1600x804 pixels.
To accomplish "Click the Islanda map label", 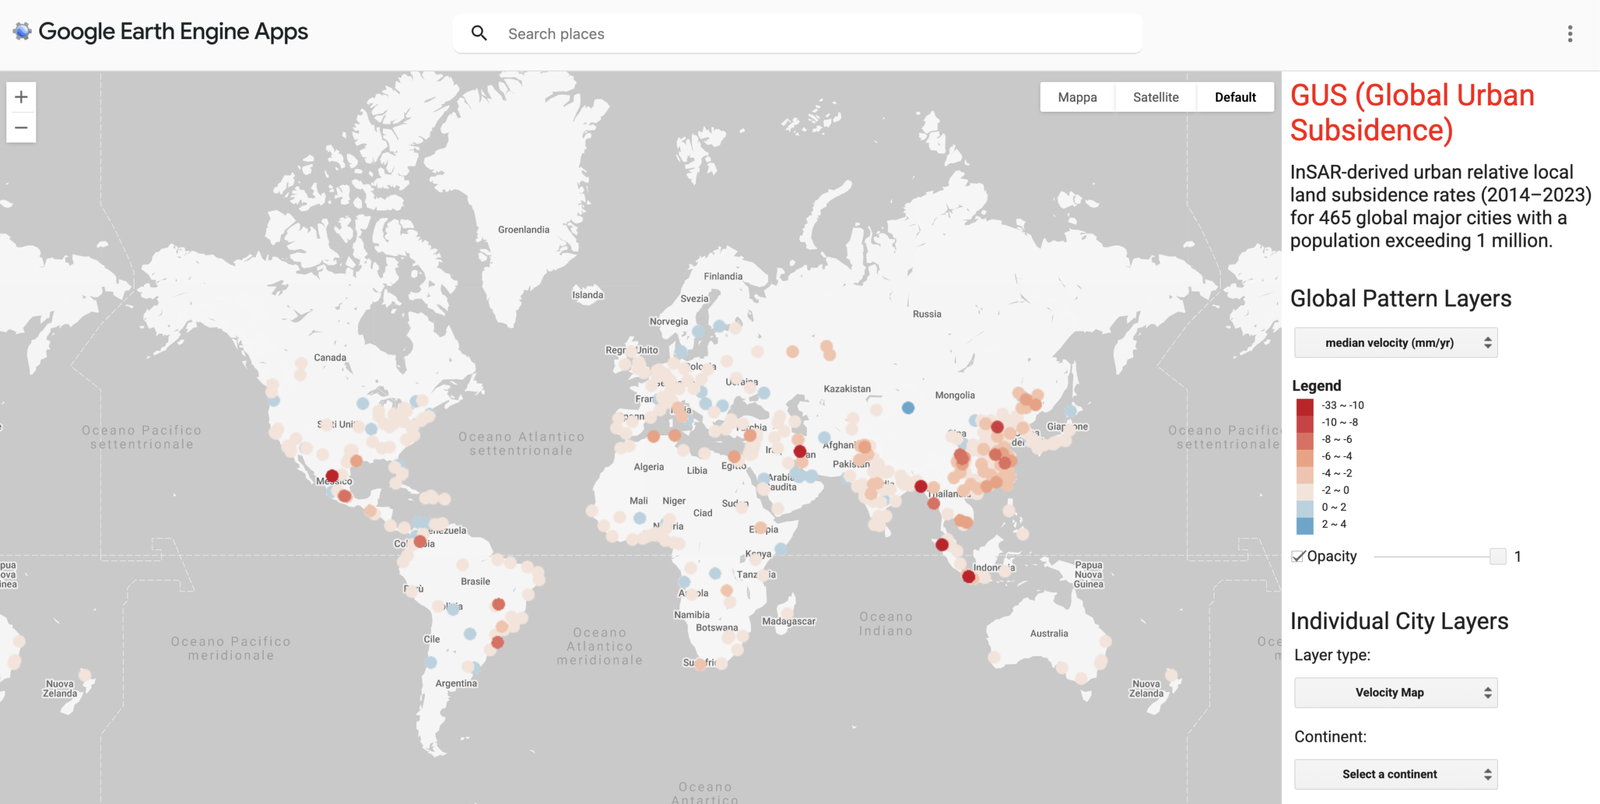I will (x=588, y=295).
